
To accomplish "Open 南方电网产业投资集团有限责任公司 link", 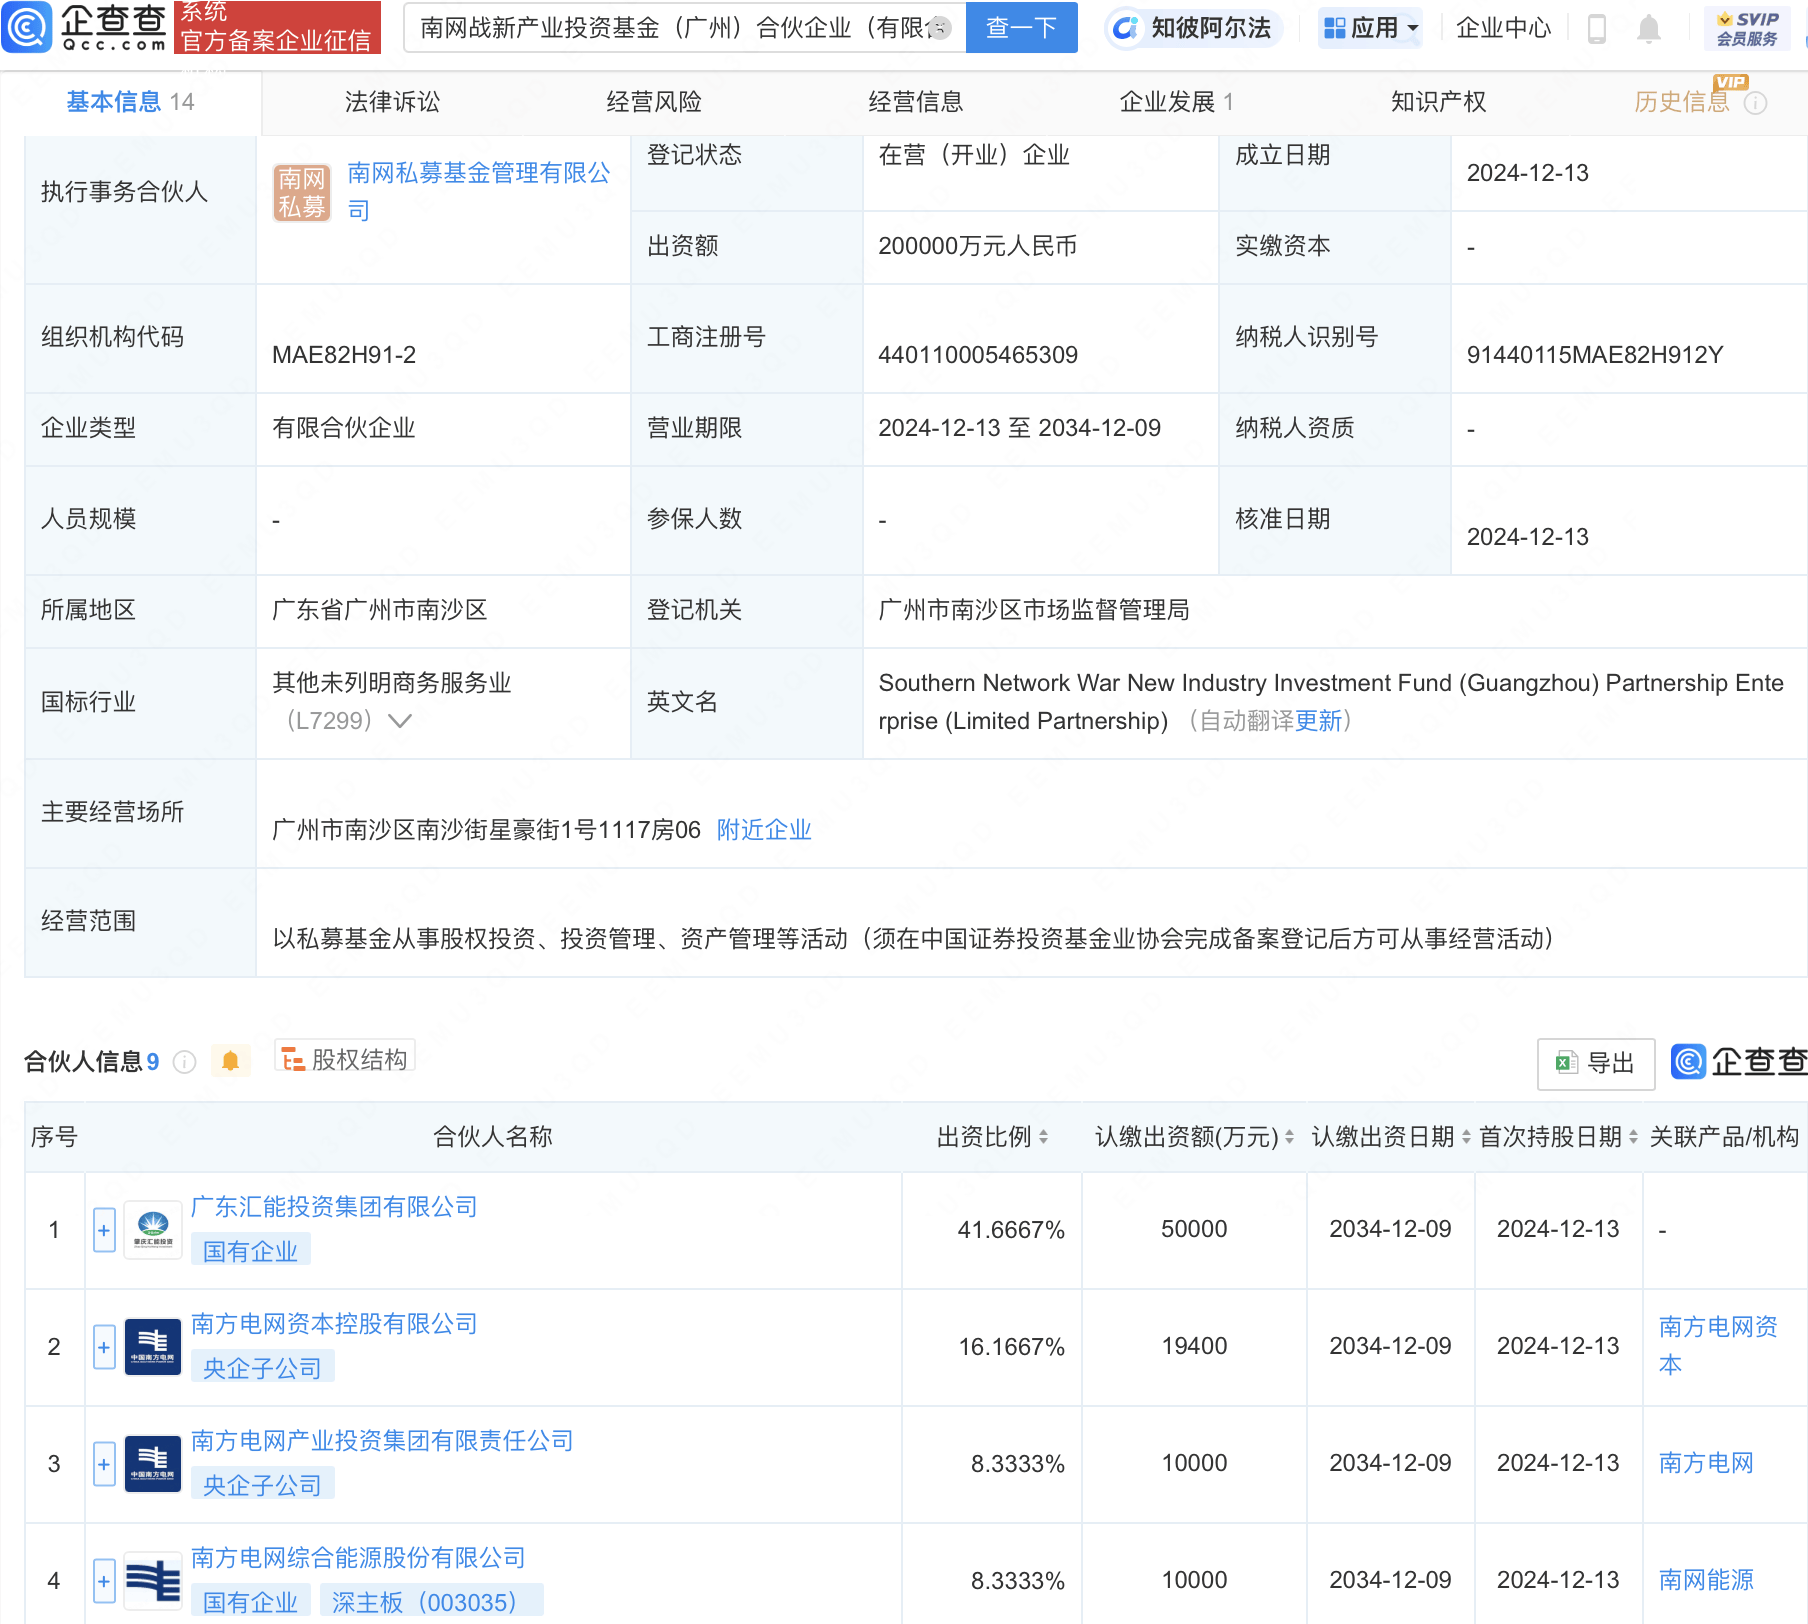I will pyautogui.click(x=382, y=1441).
